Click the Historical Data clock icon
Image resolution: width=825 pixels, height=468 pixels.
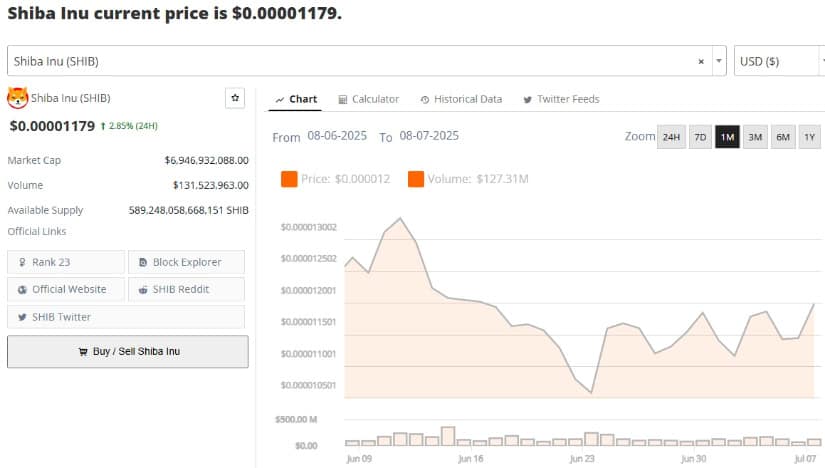click(x=425, y=99)
